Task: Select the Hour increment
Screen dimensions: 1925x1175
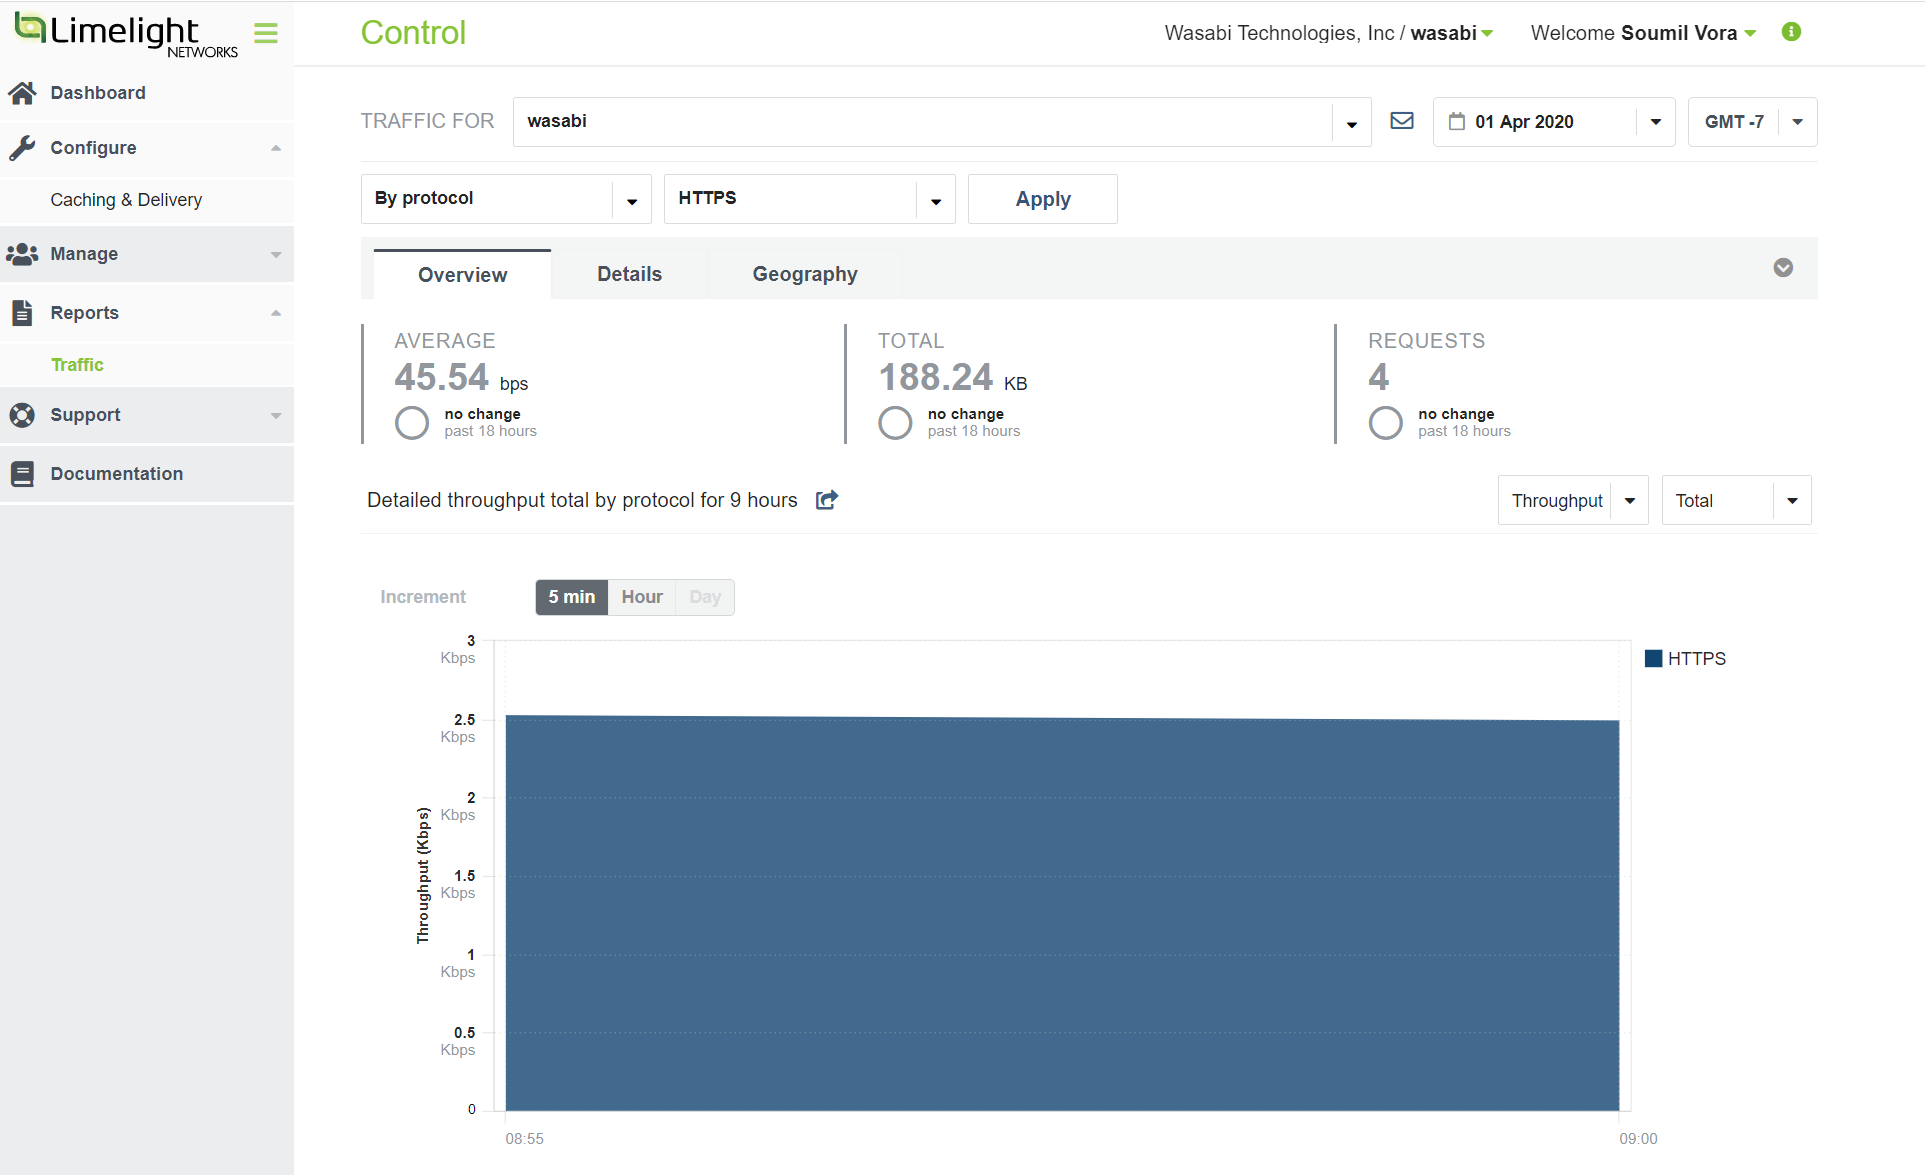Action: tap(642, 597)
